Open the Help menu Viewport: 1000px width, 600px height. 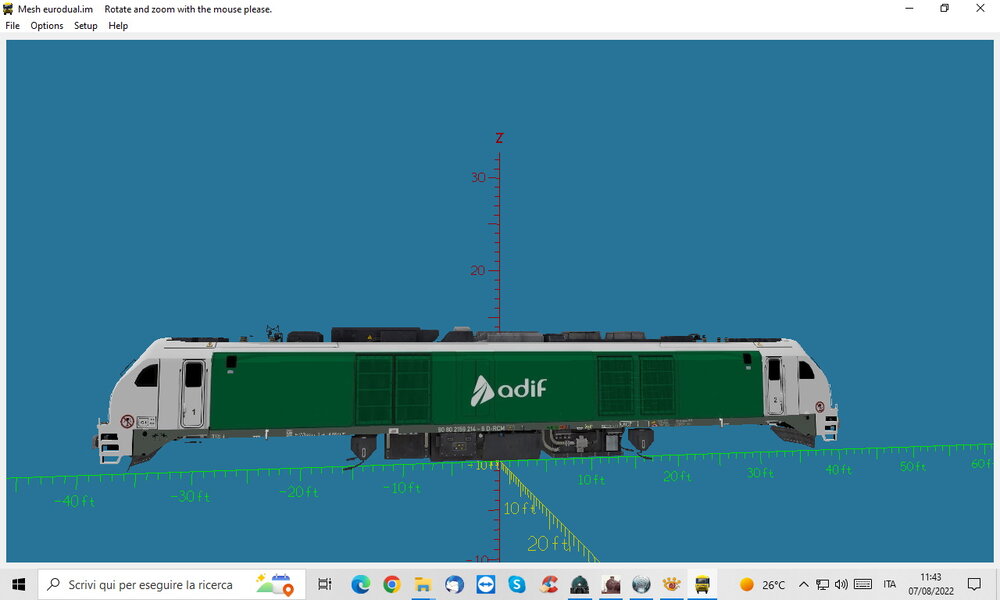point(118,26)
